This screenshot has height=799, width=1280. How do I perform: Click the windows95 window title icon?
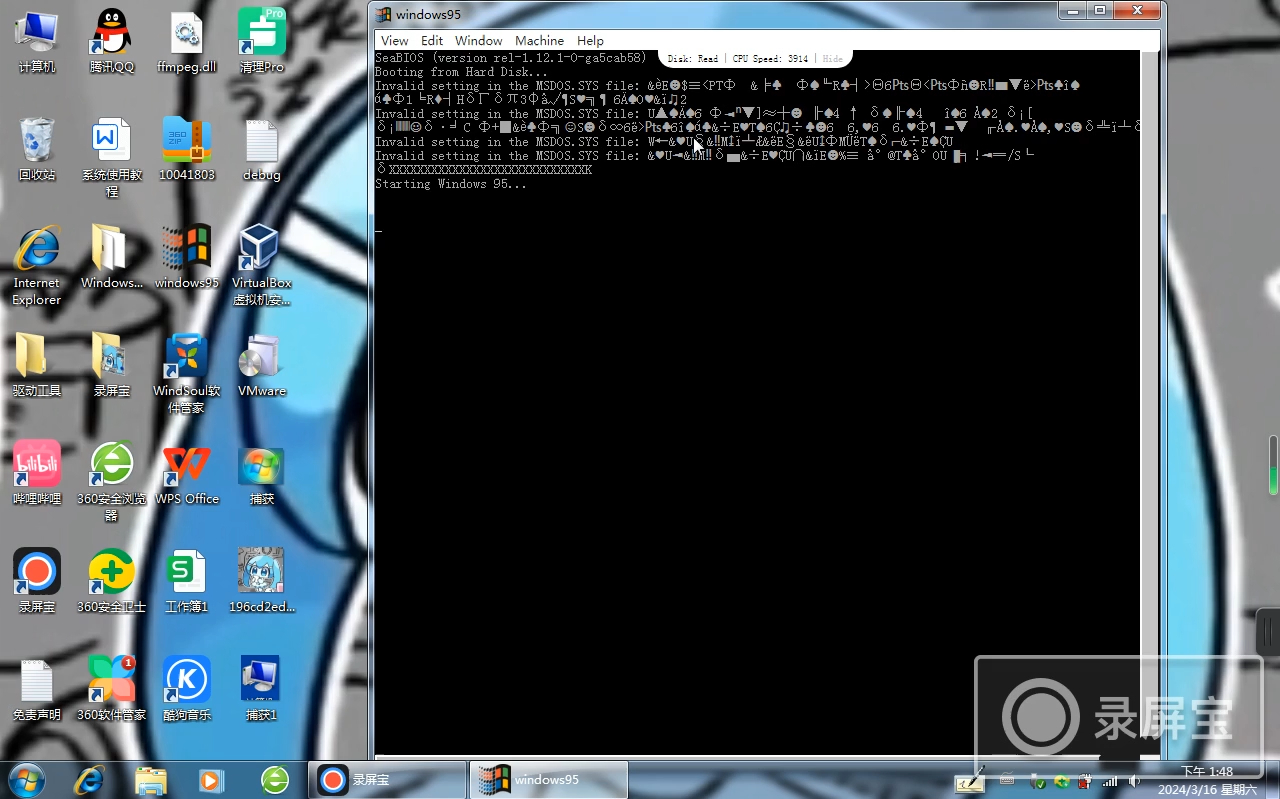coord(383,13)
